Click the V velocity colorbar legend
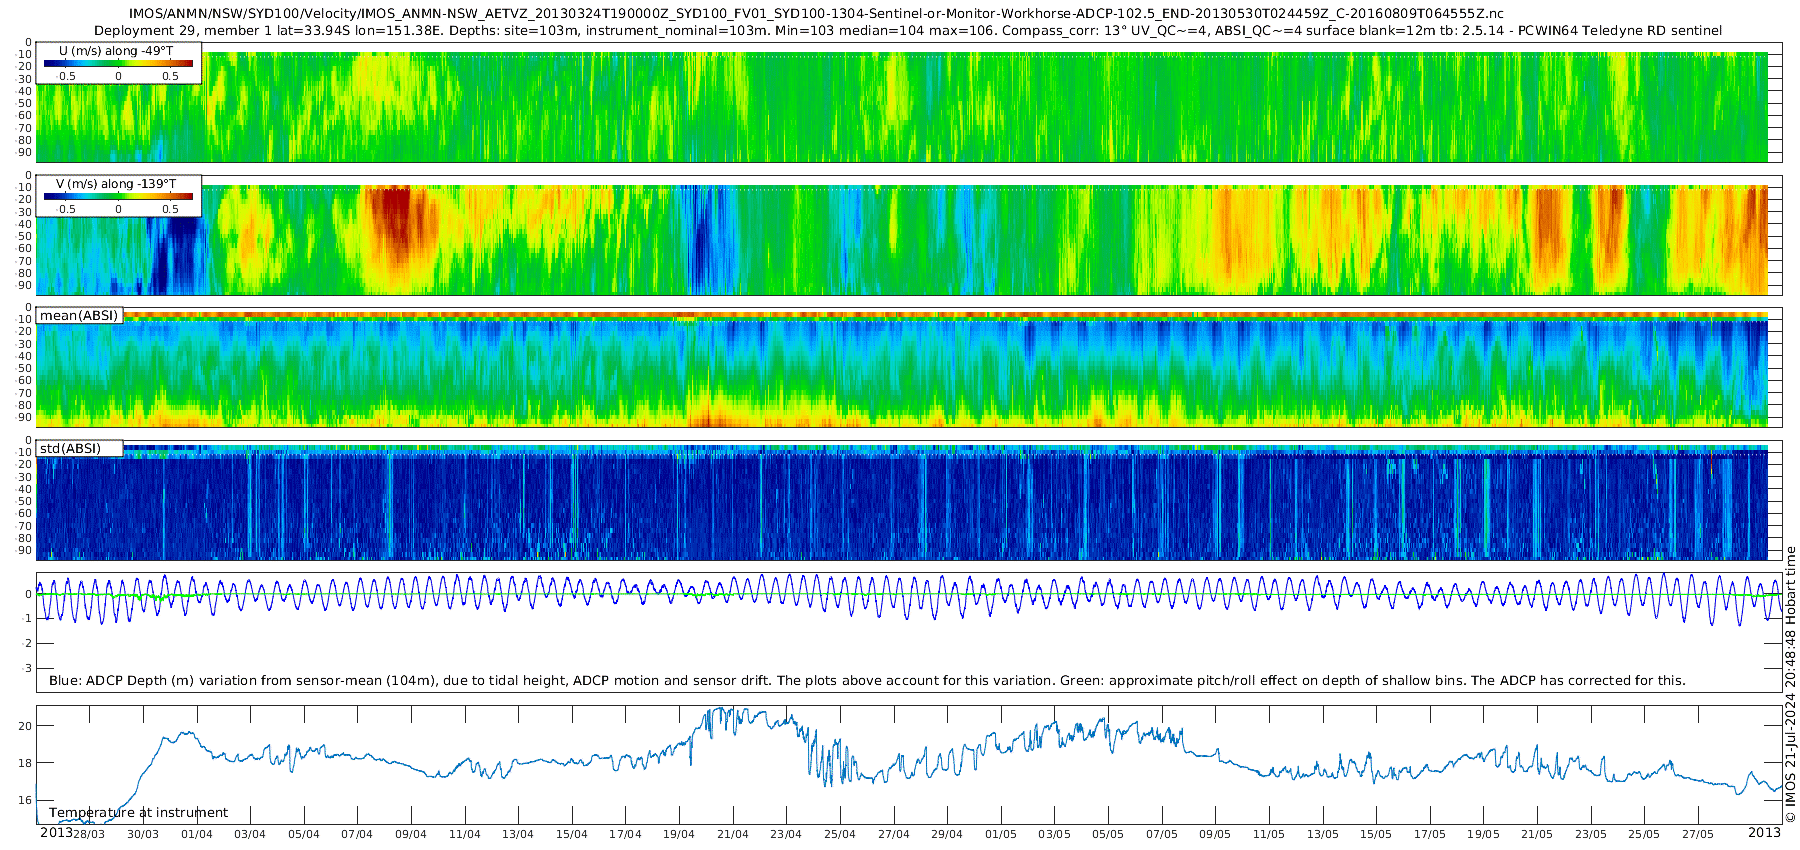Screen dimensions: 1800x850 [x=118, y=196]
